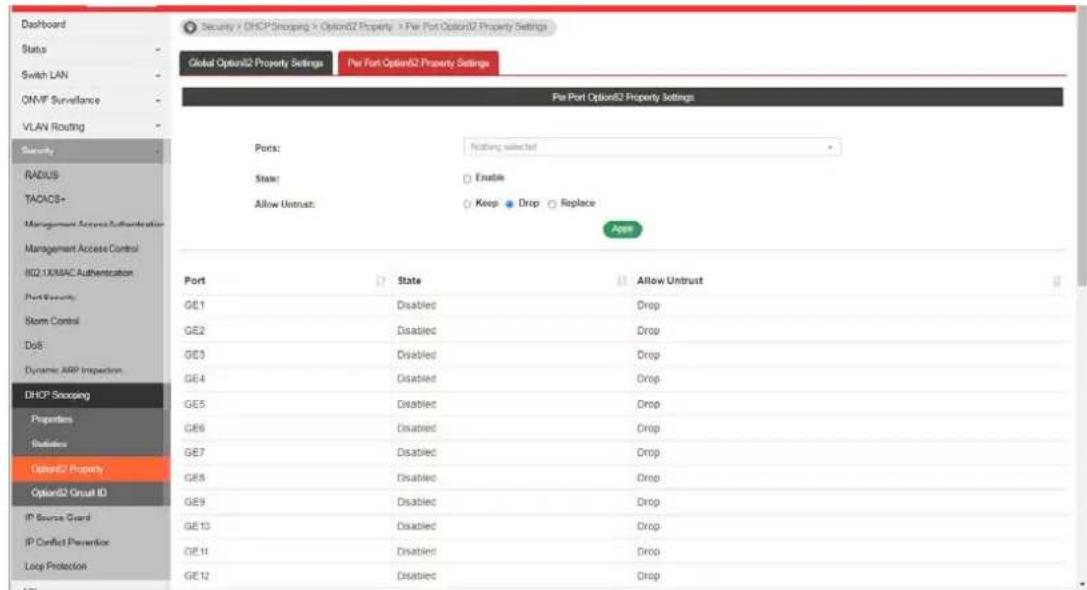Click the GE5 port cell
1087x590 pixels.
point(194,404)
